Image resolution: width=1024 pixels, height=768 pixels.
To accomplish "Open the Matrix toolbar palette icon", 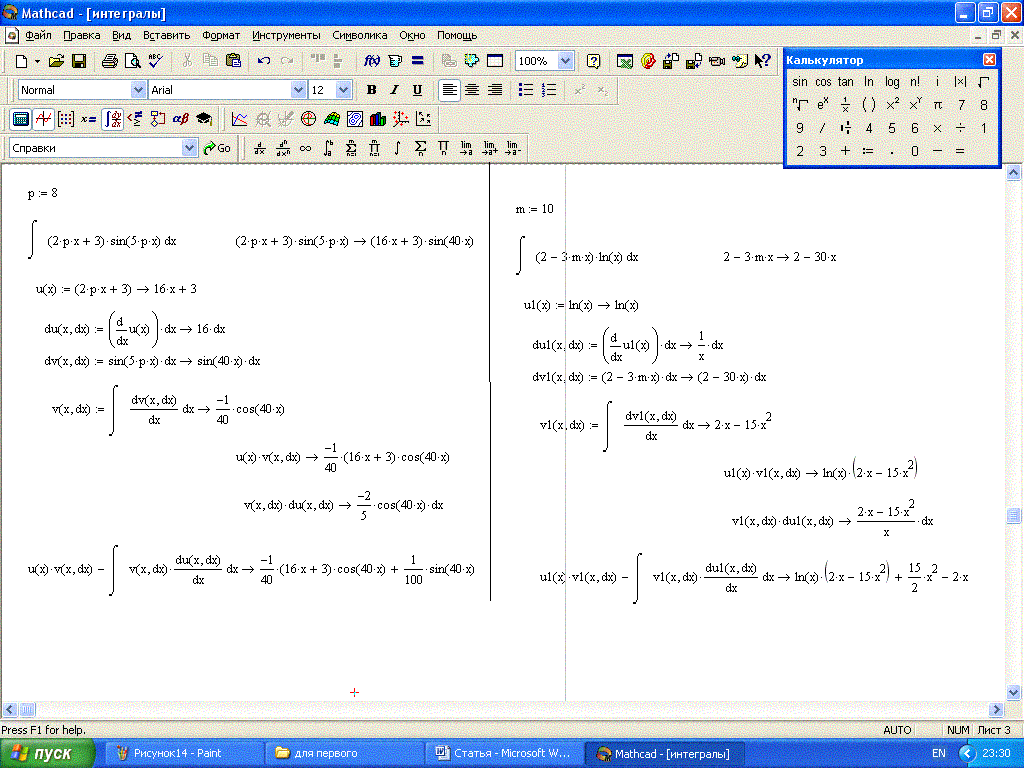I will pos(66,119).
